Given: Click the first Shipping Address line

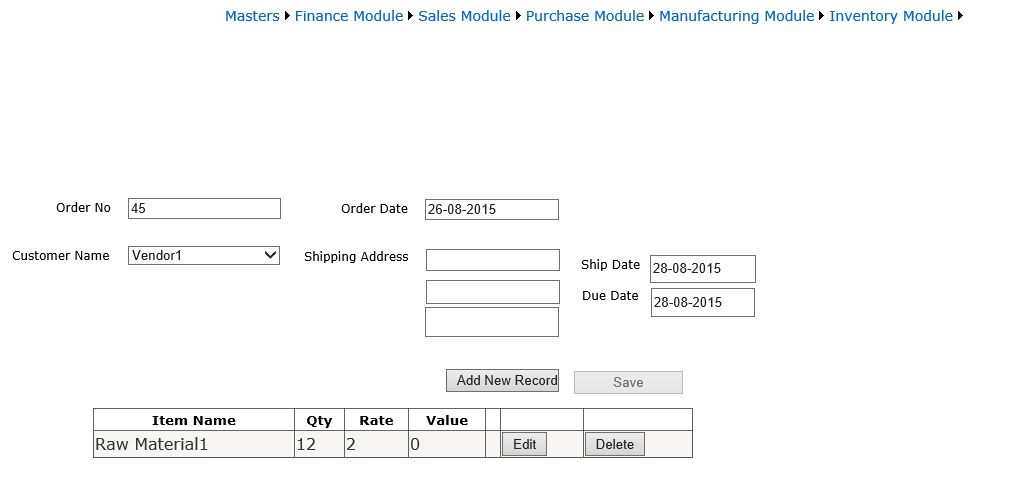Looking at the screenshot, I should (492, 260).
